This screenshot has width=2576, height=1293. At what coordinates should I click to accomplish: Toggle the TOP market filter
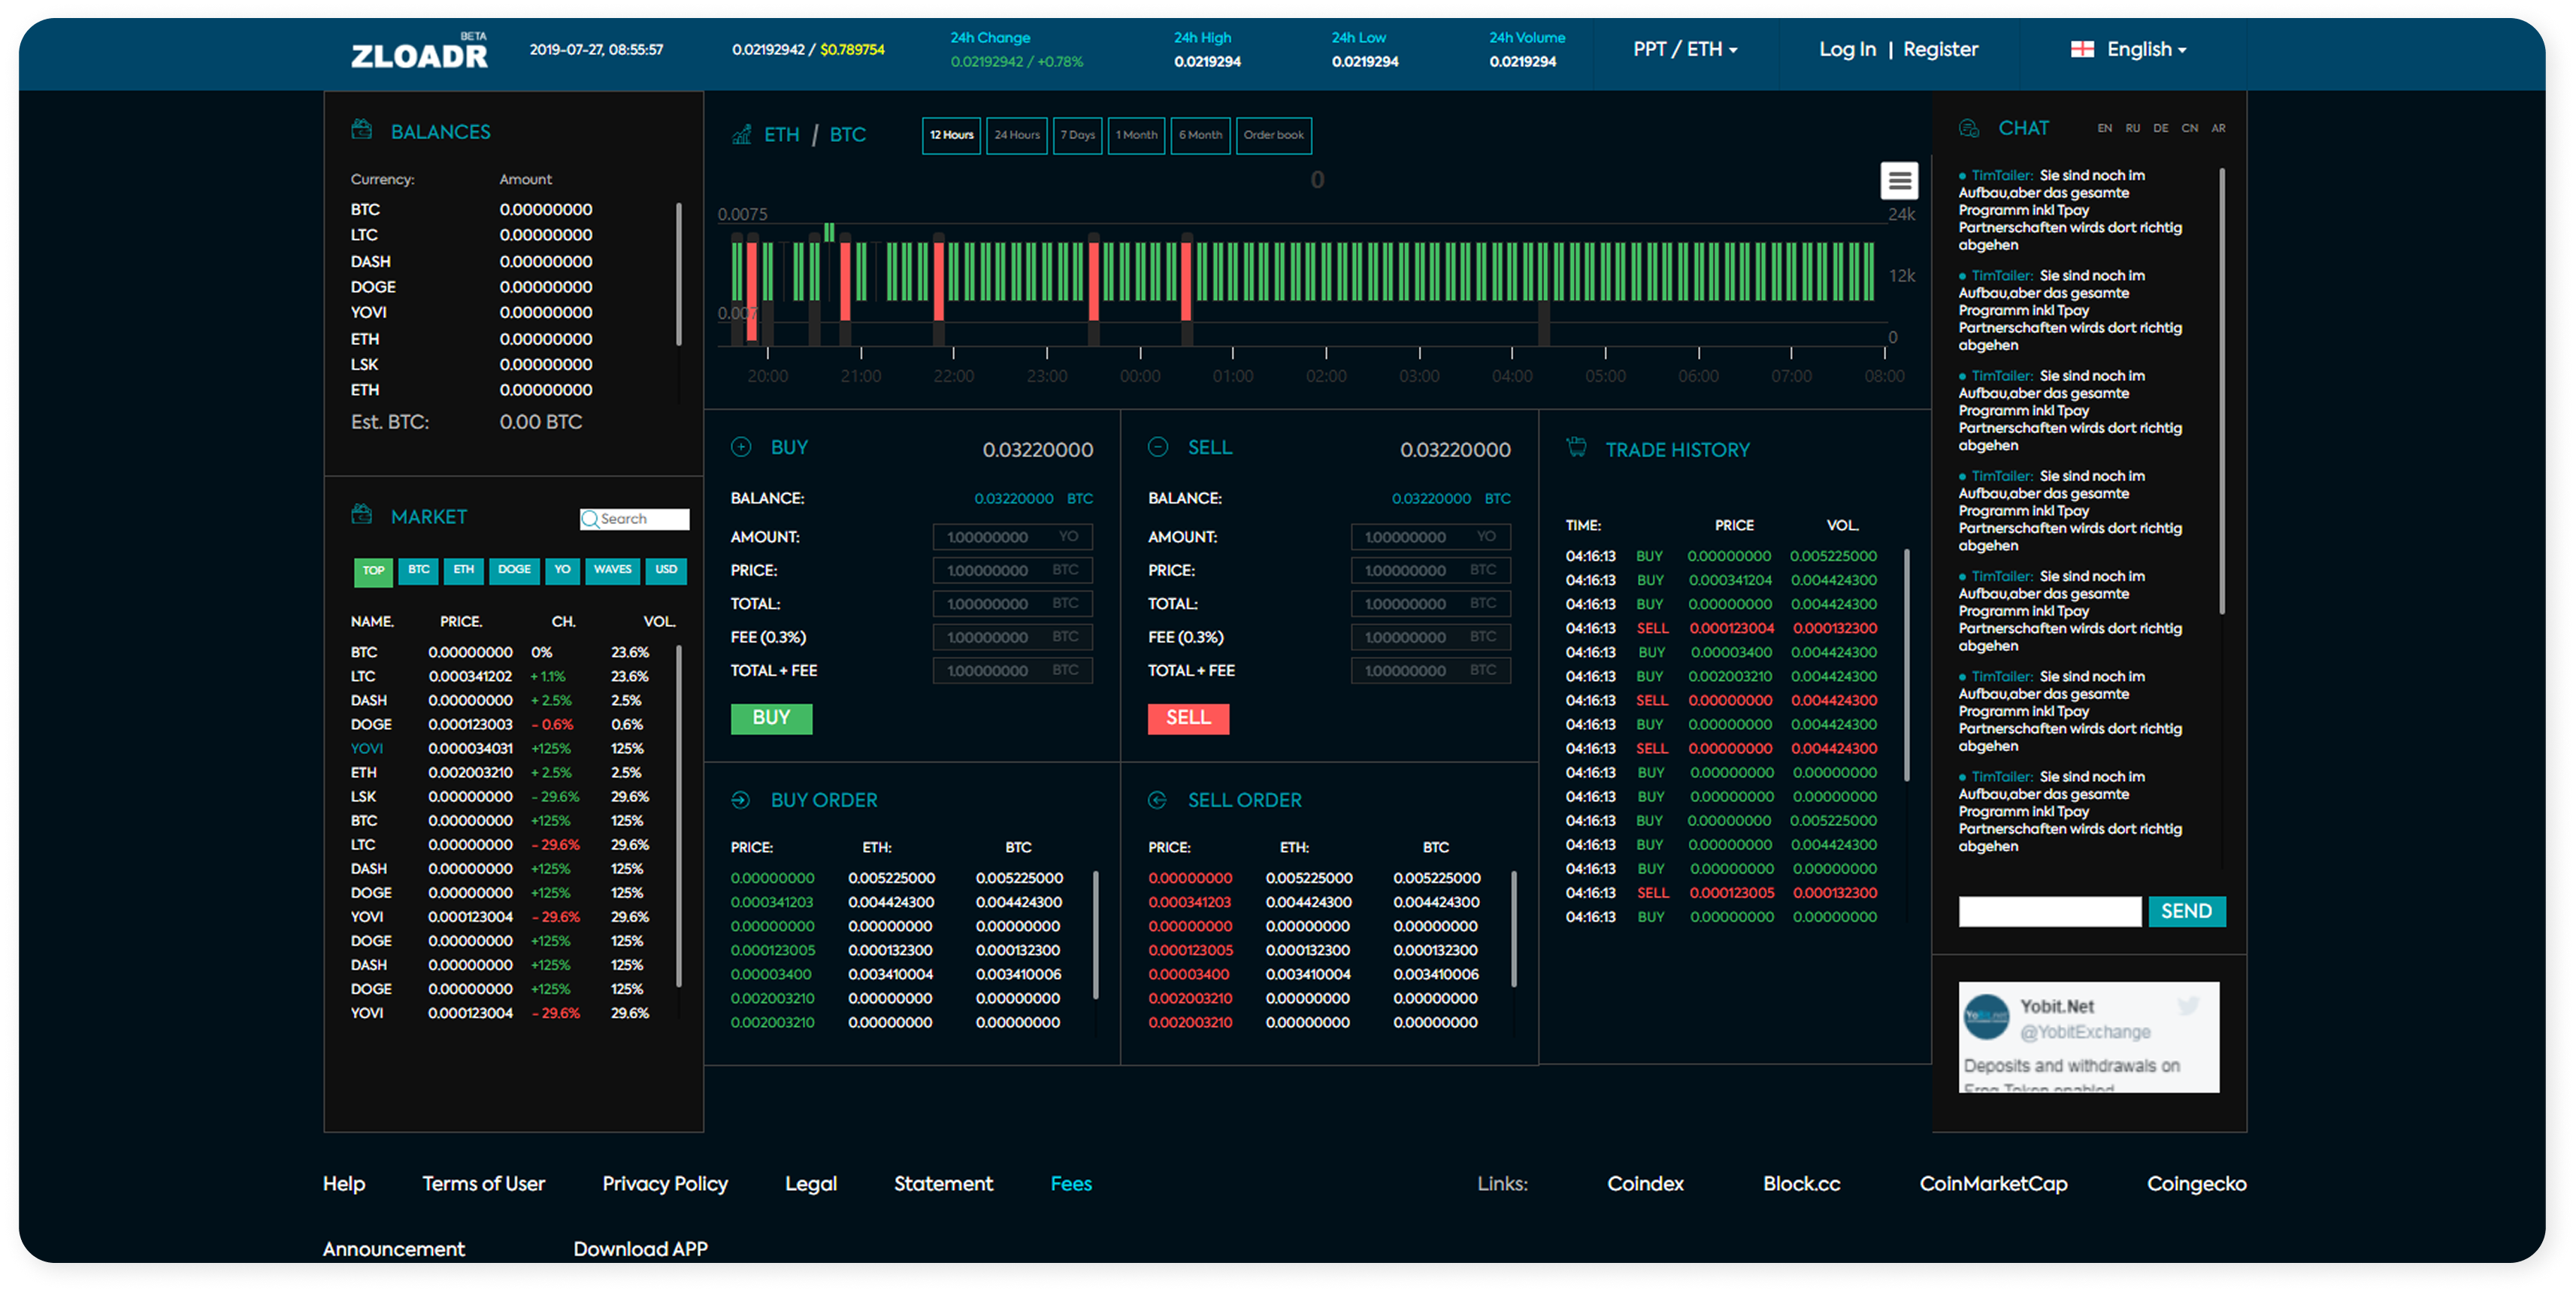click(x=373, y=571)
